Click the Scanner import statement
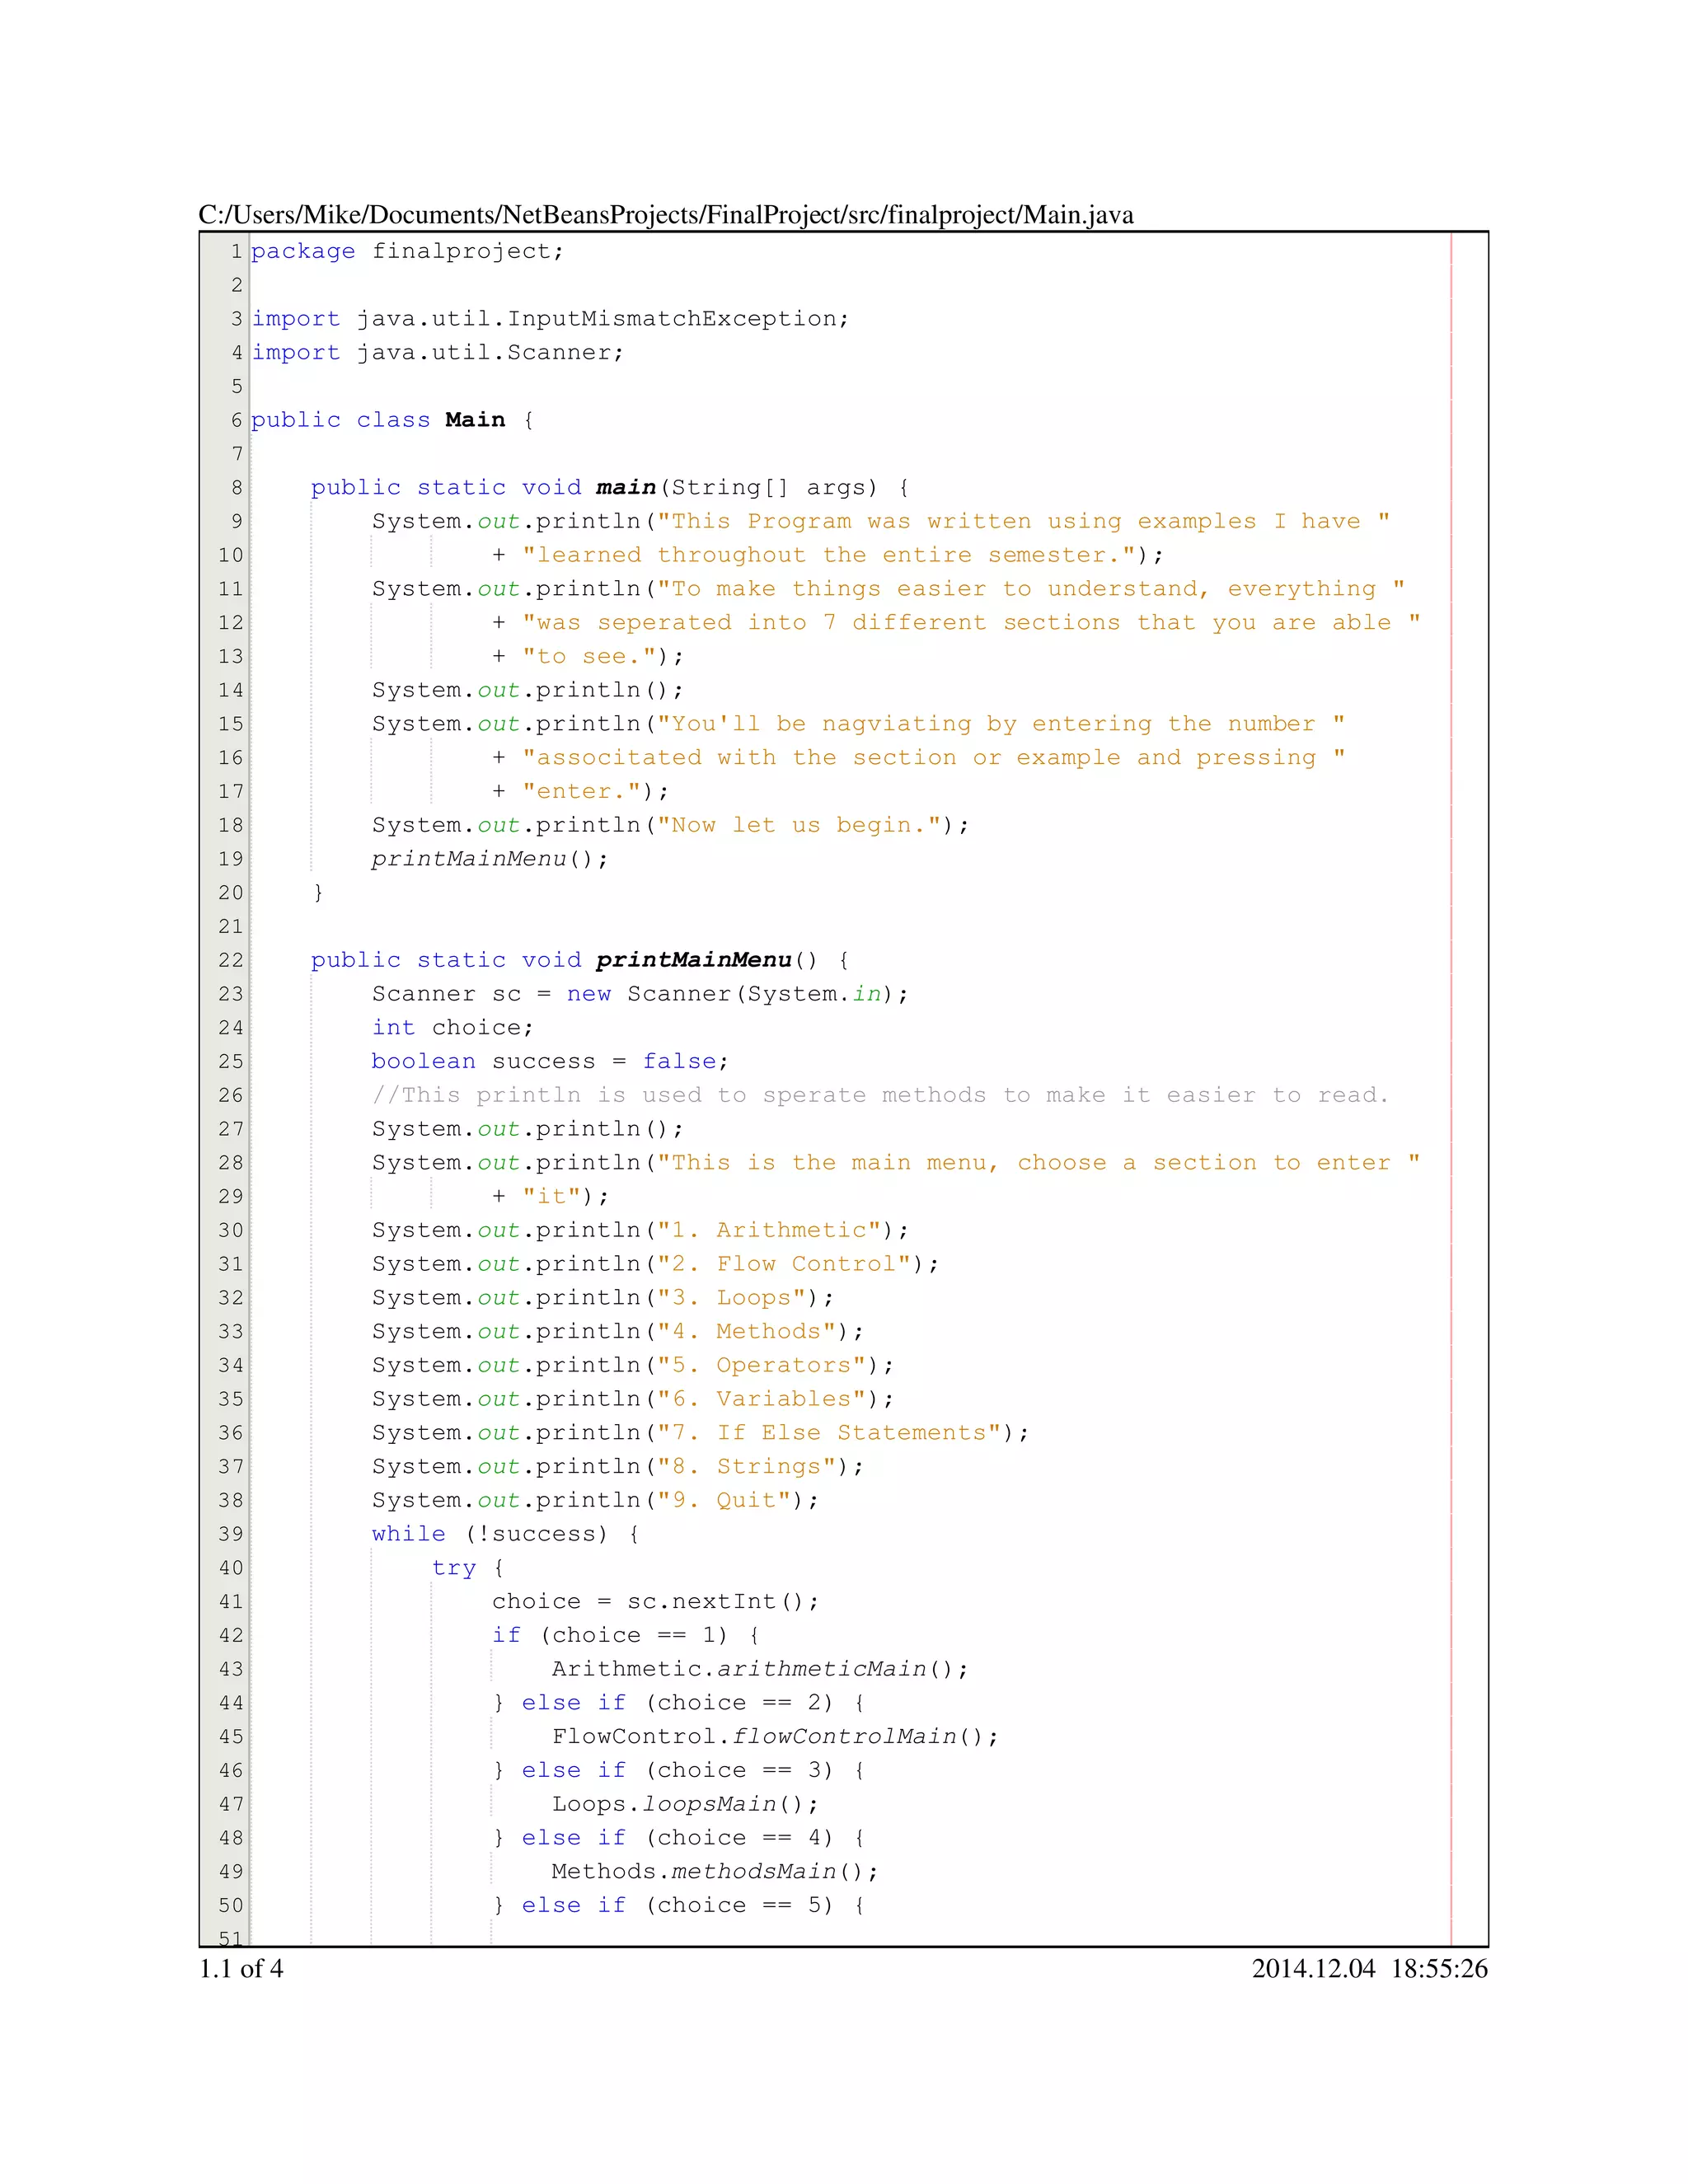1688x2184 pixels. click(x=490, y=353)
